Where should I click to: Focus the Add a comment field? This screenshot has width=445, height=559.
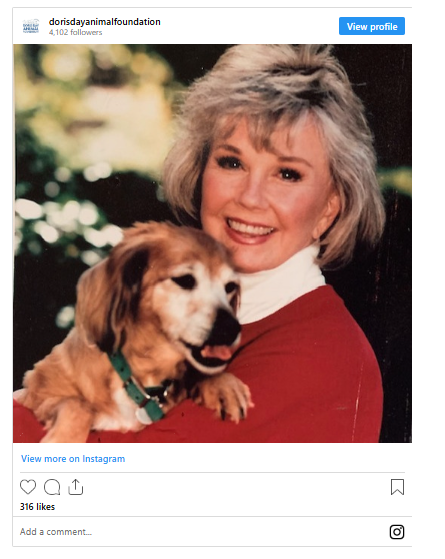[200, 532]
